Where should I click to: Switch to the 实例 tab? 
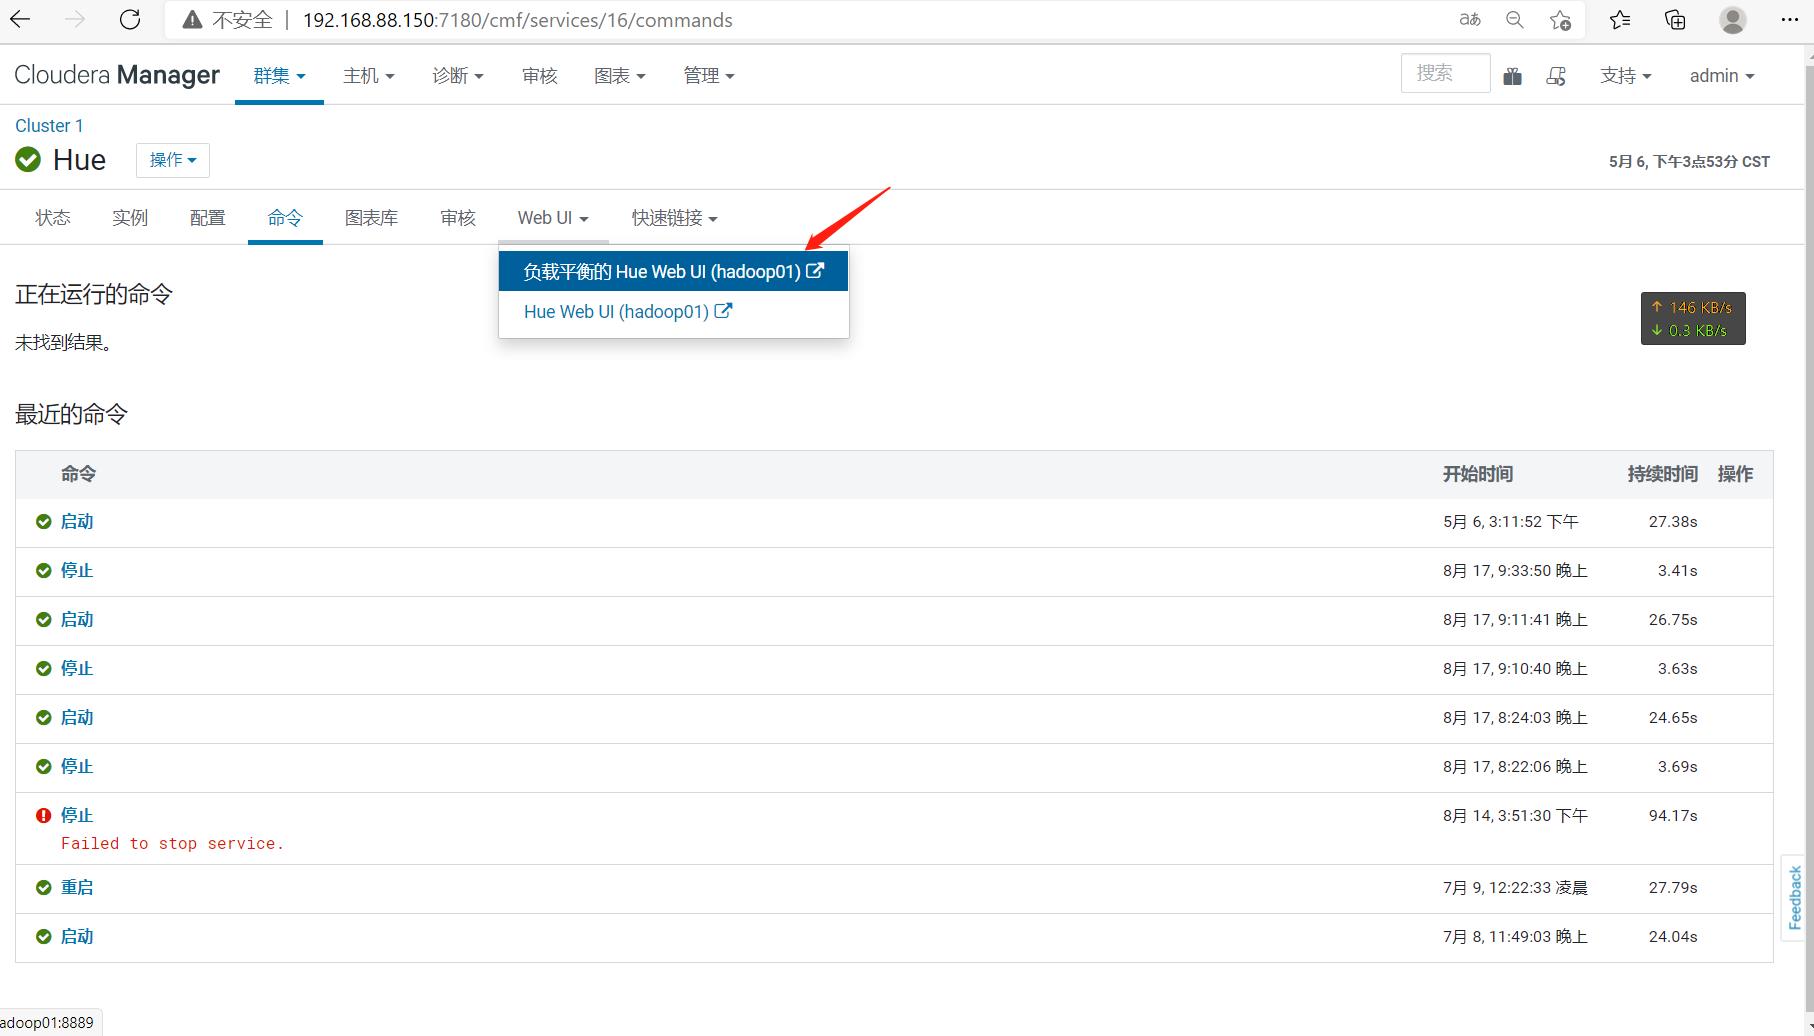coord(130,218)
